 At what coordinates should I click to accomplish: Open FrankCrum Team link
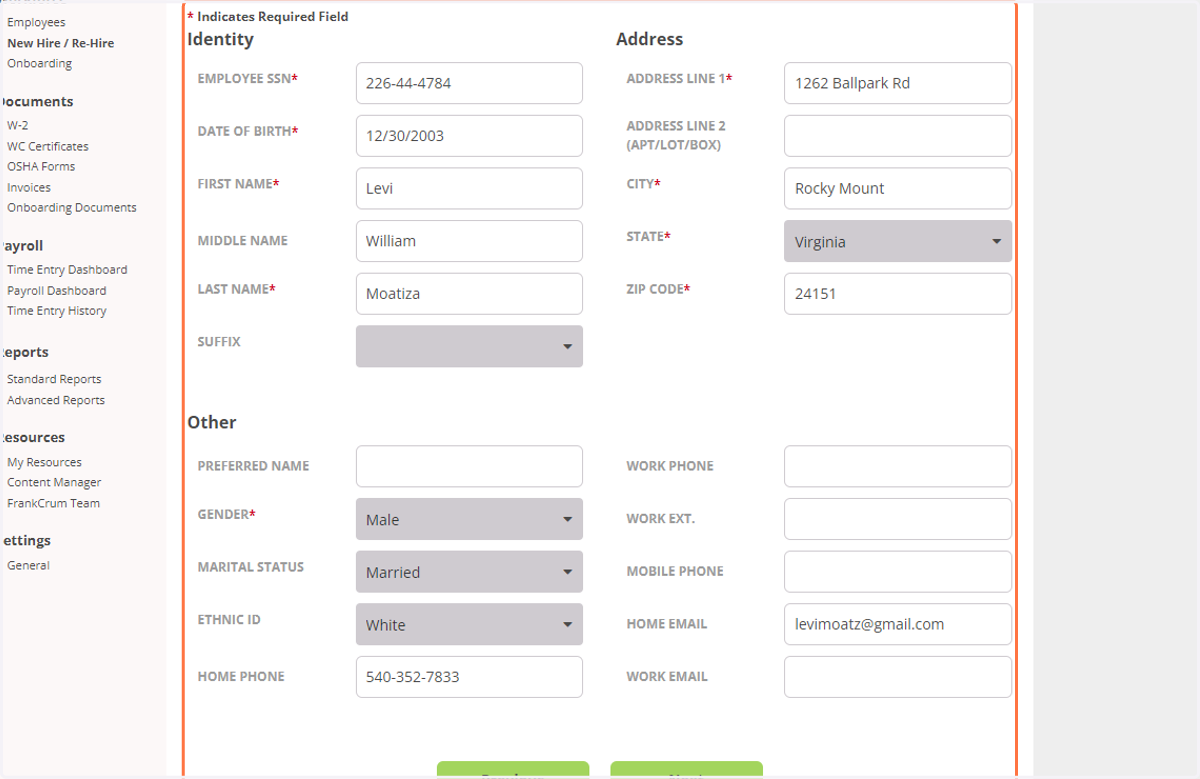click(53, 503)
